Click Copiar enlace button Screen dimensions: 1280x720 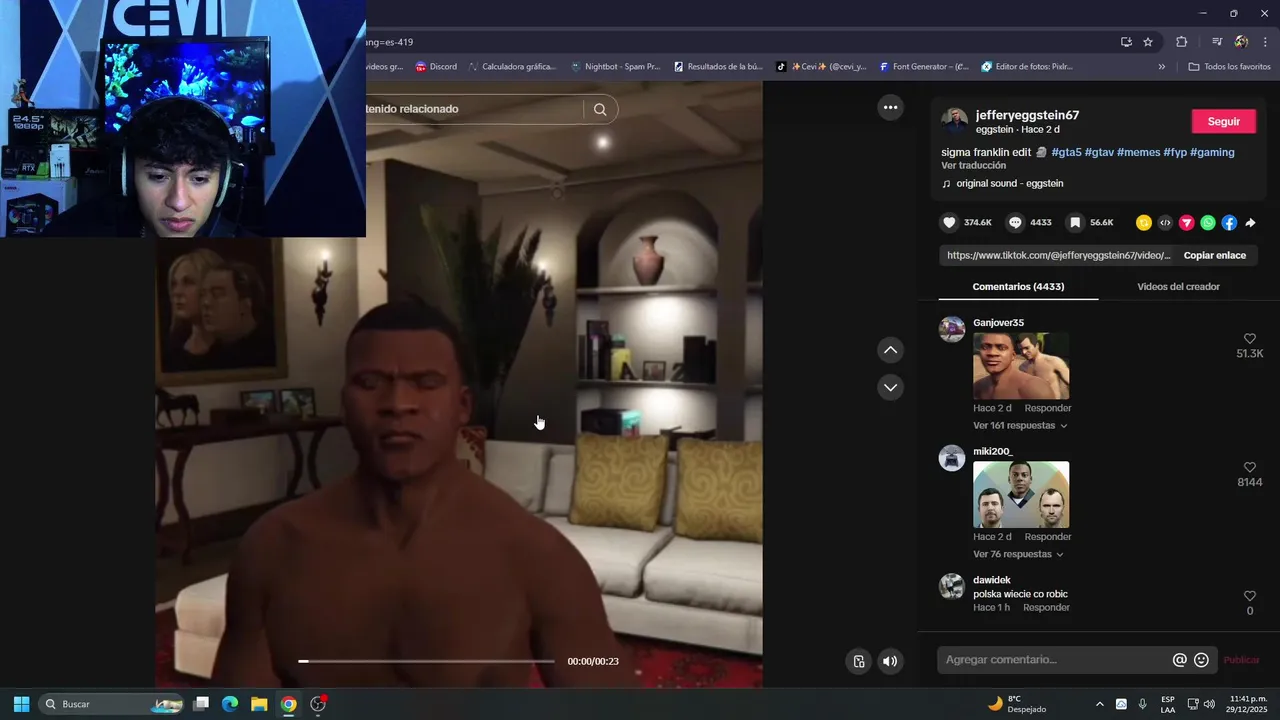pyautogui.click(x=1214, y=255)
